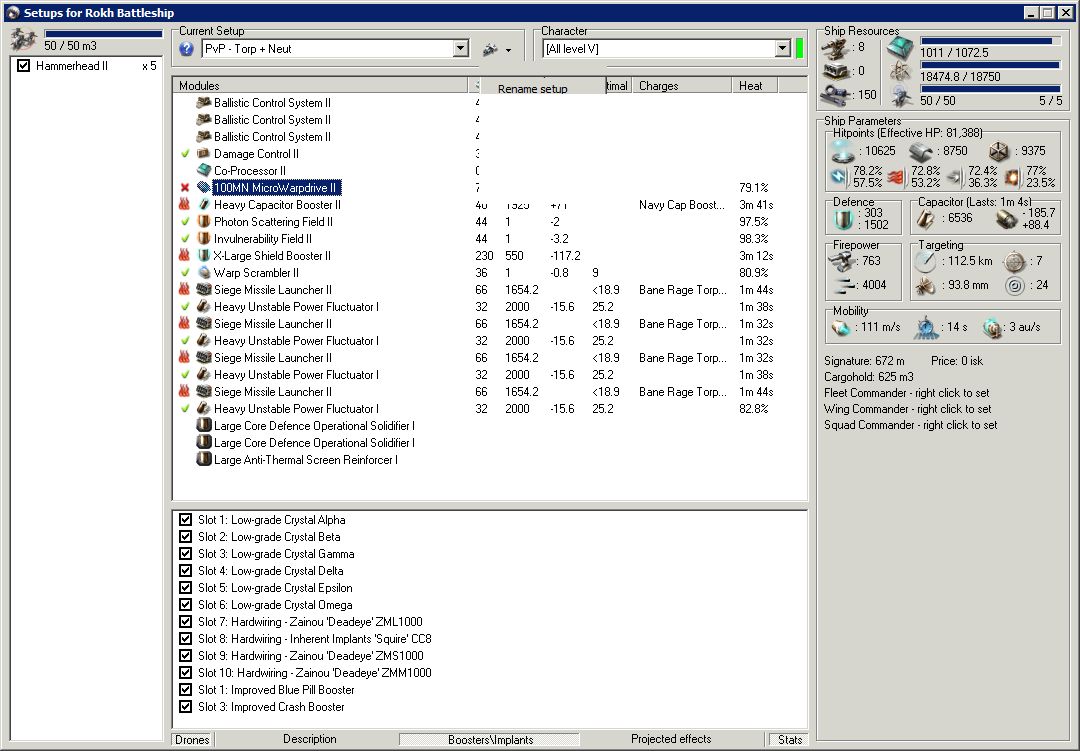Click the drone bay icon above Hammerhead II
Viewport: 1080px width, 751px height.
pos(24,41)
